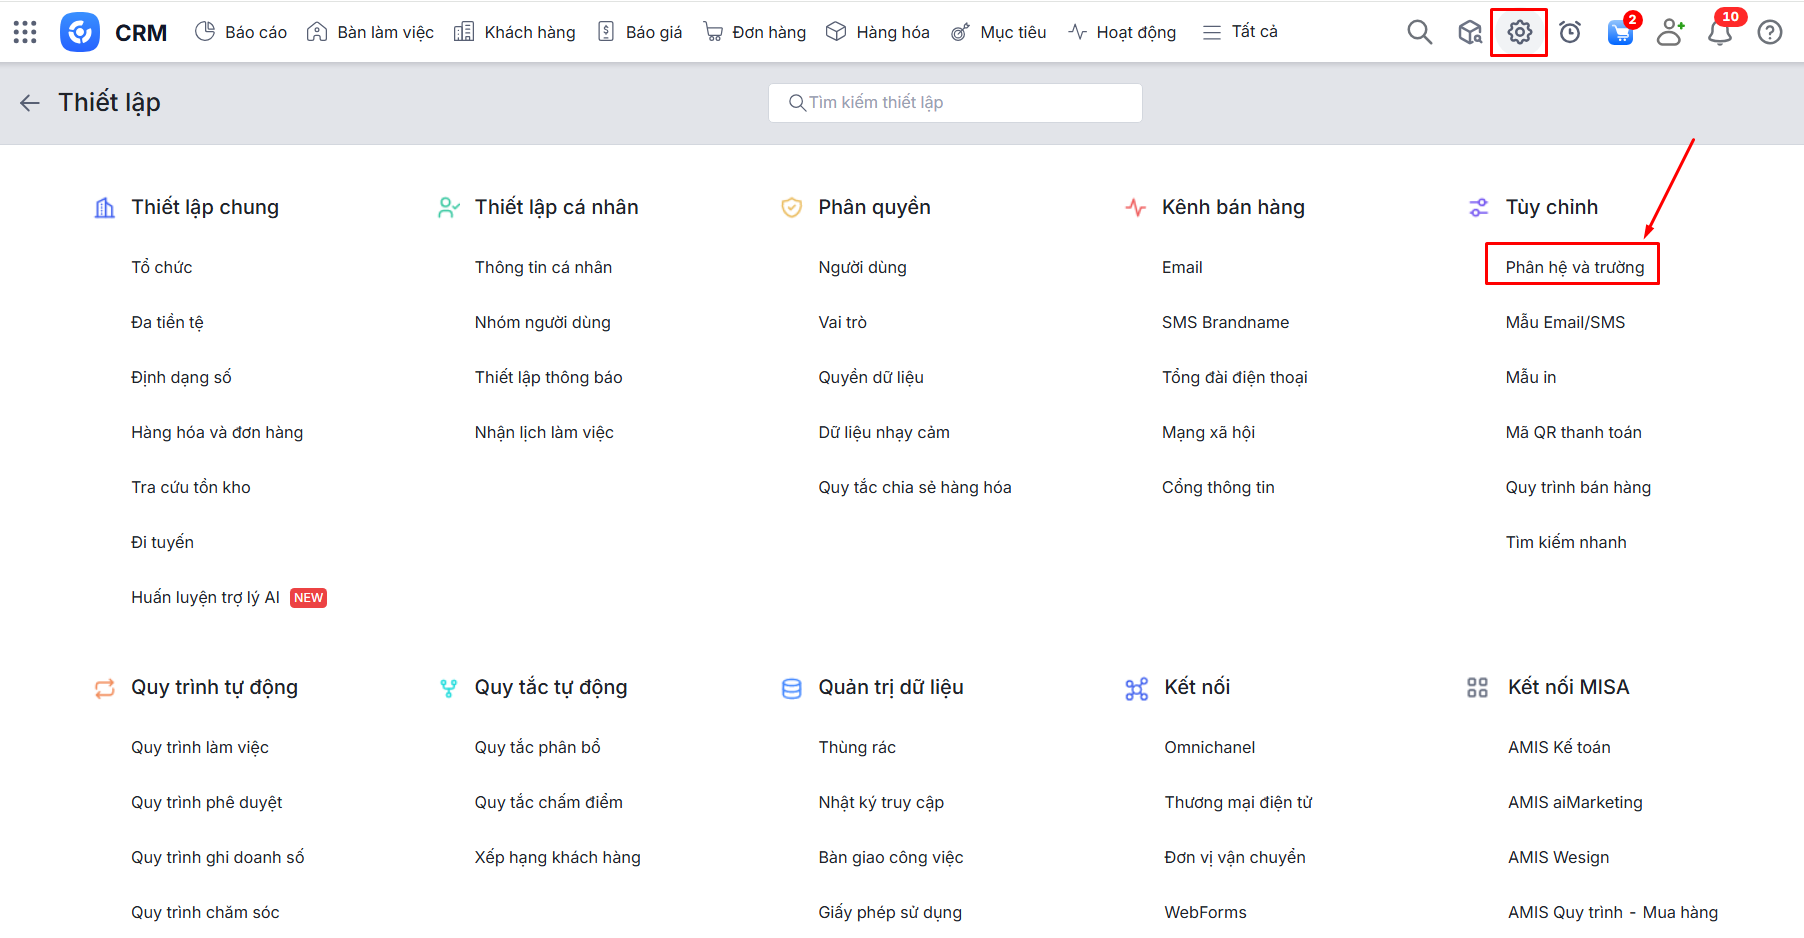Screen dimensions: 1804x938
Task: Open the shopping cart icon with badge
Action: tap(1620, 32)
